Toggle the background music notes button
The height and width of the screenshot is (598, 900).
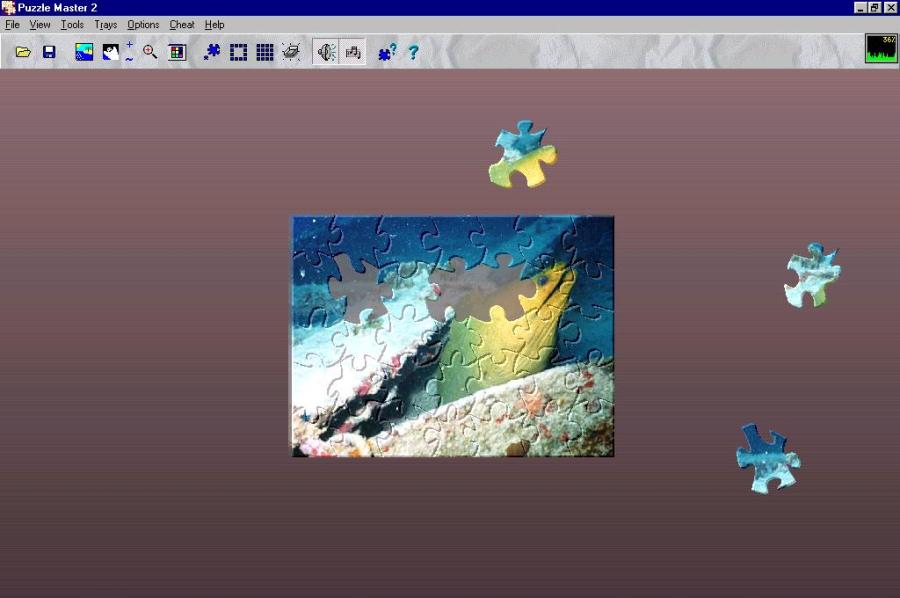click(x=352, y=52)
